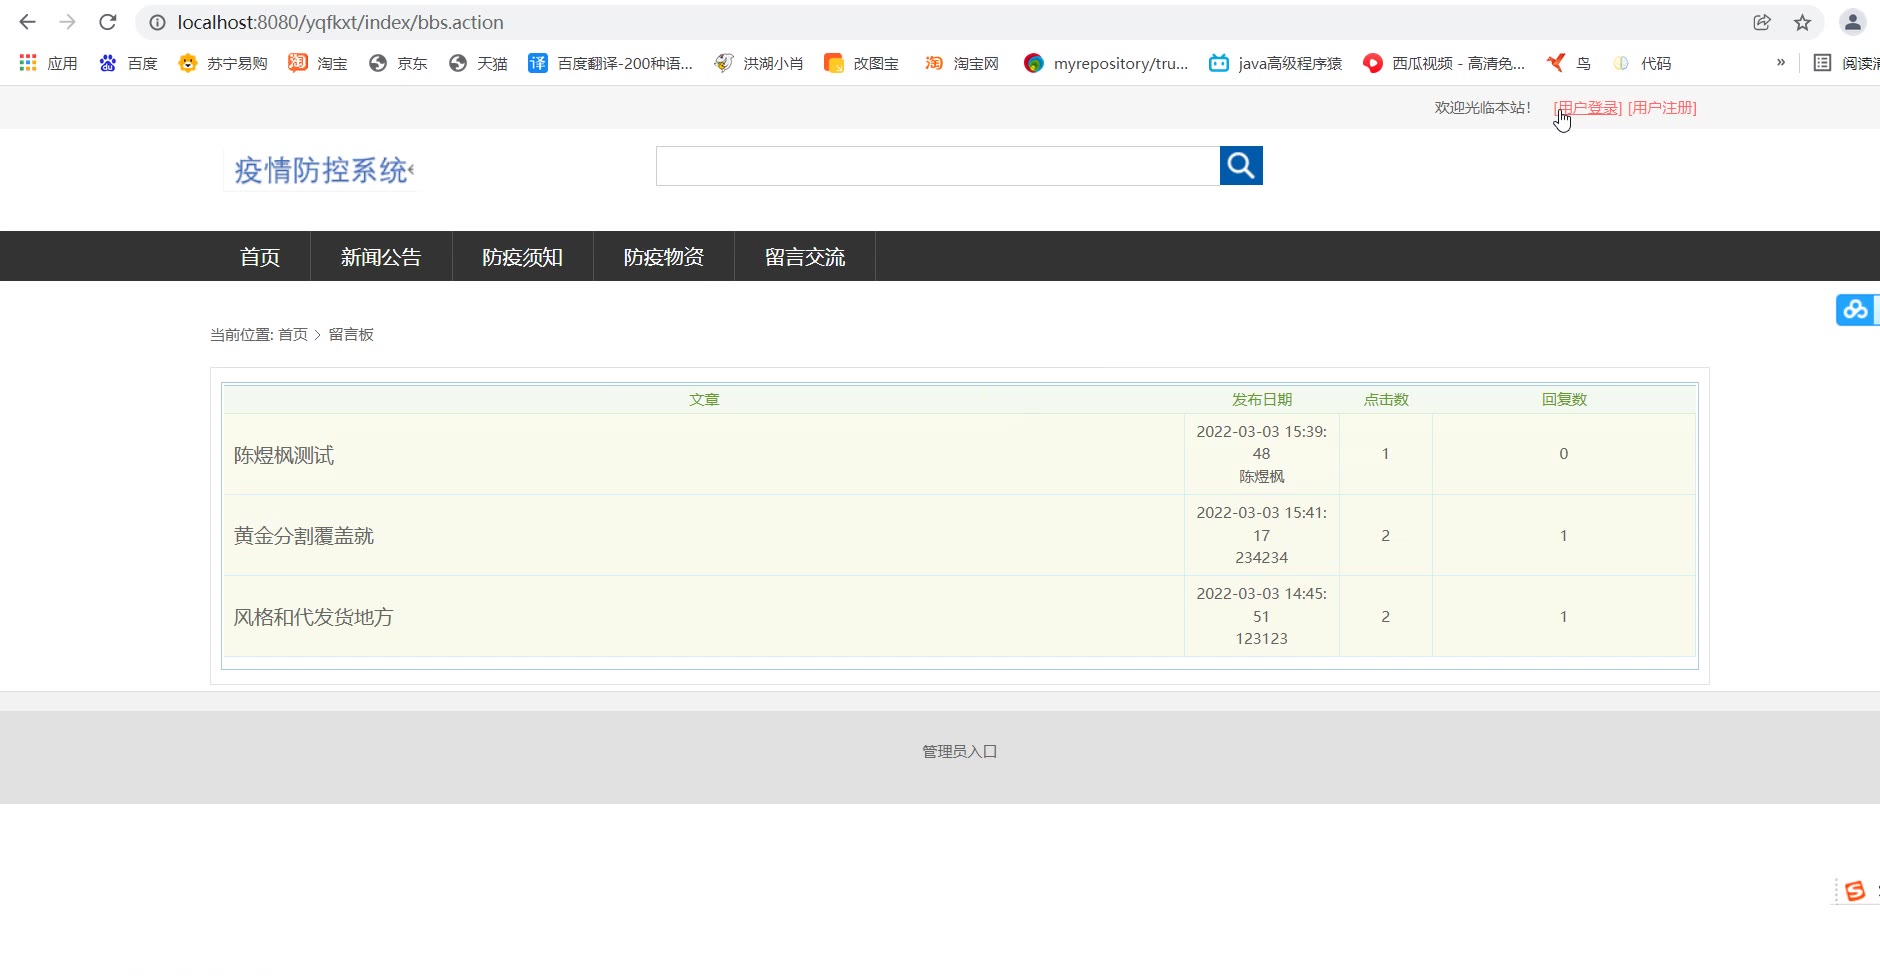
Task: Open the 京东 bookmark
Action: click(398, 63)
